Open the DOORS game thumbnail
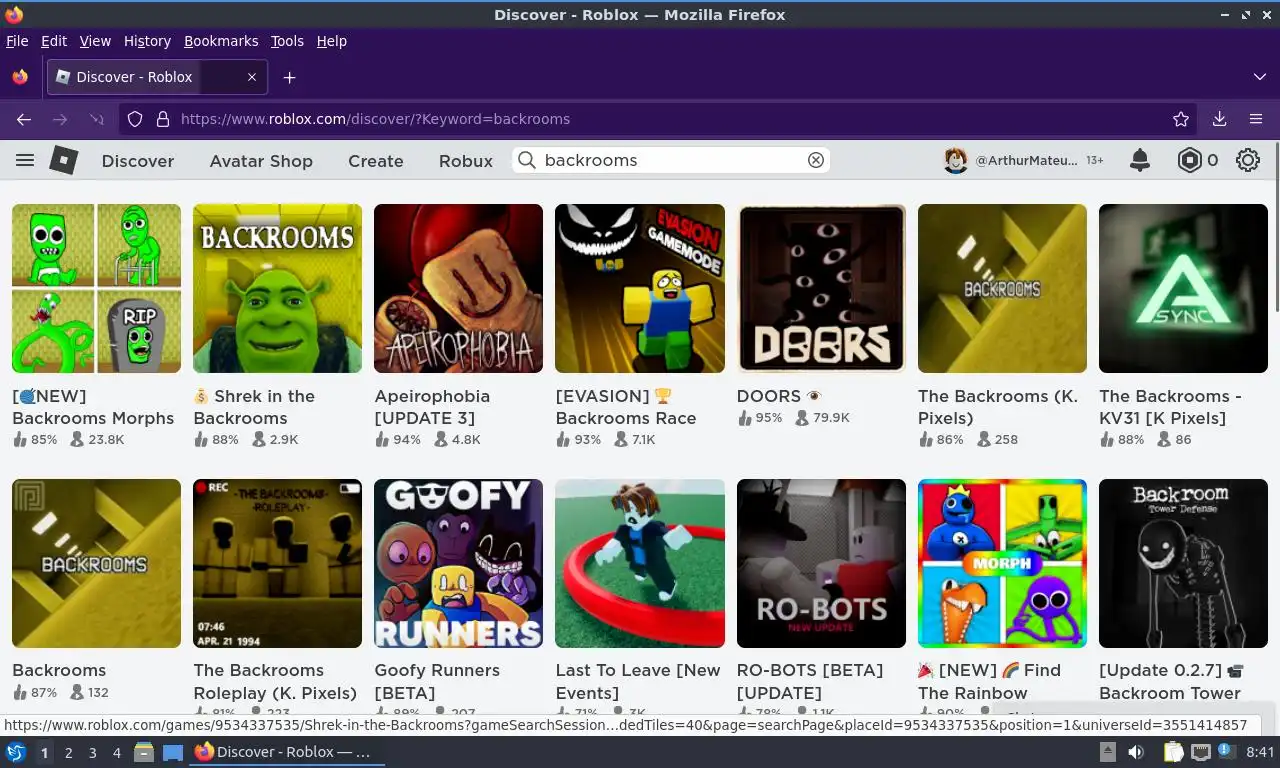This screenshot has height=768, width=1280. tap(821, 288)
